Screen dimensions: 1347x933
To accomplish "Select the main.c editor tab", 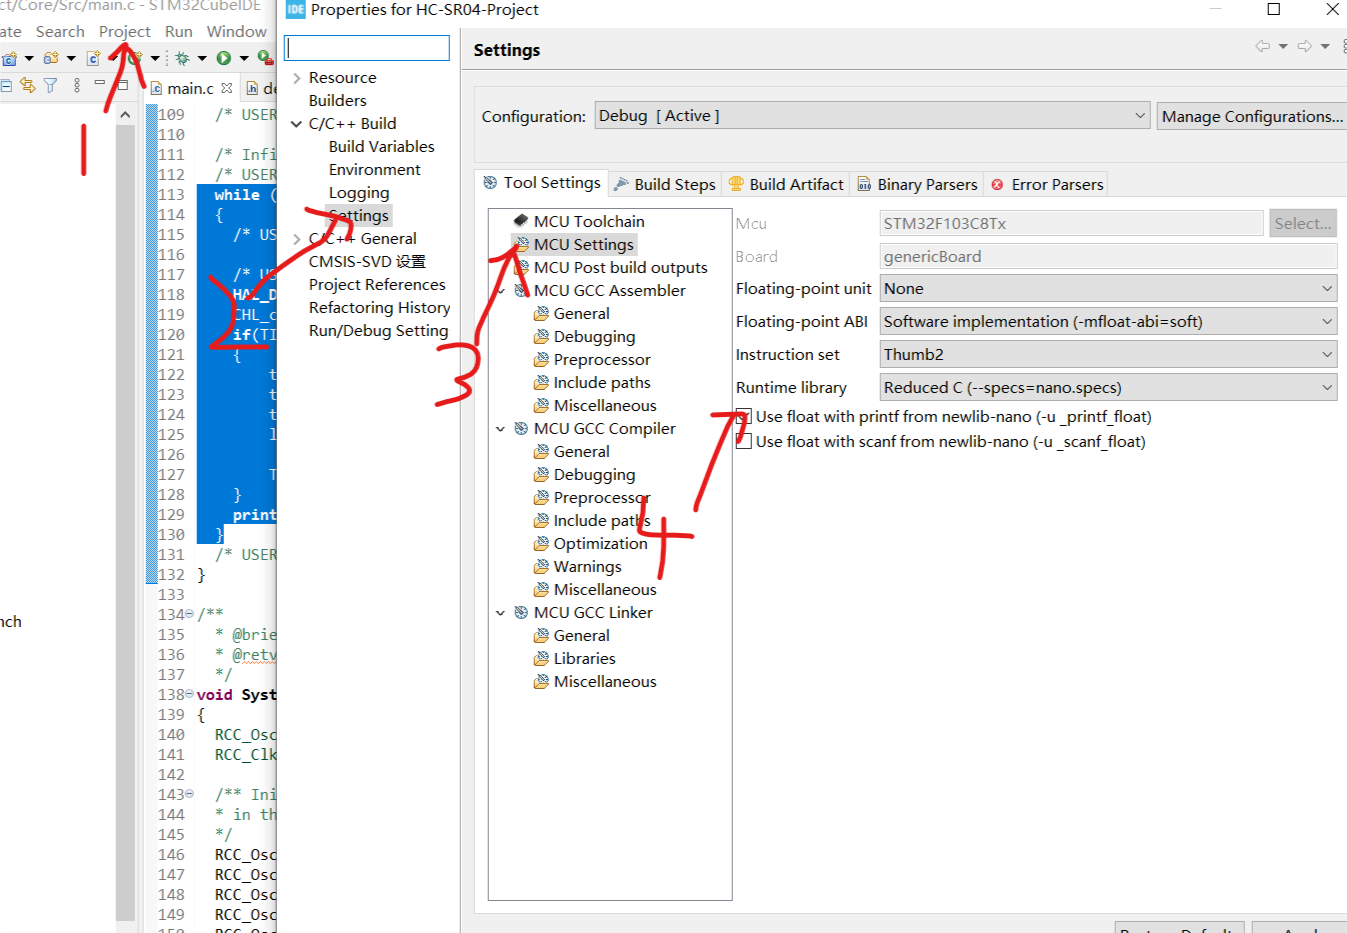I will 190,88.
